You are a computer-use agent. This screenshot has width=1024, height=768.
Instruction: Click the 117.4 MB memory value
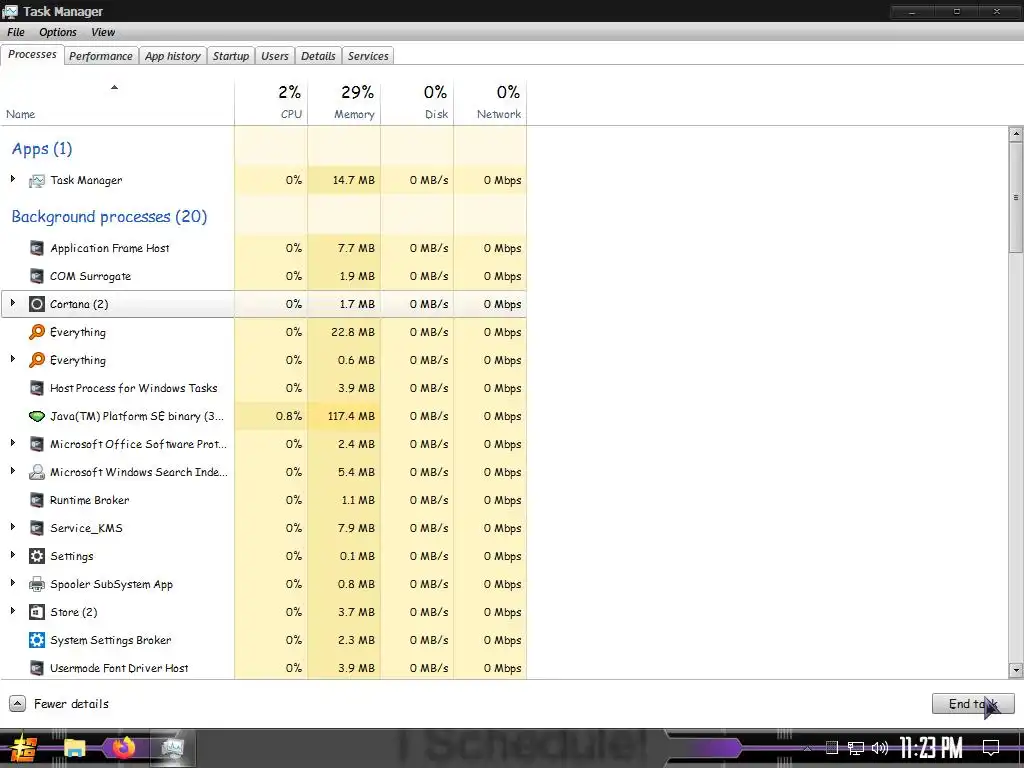click(x=351, y=416)
